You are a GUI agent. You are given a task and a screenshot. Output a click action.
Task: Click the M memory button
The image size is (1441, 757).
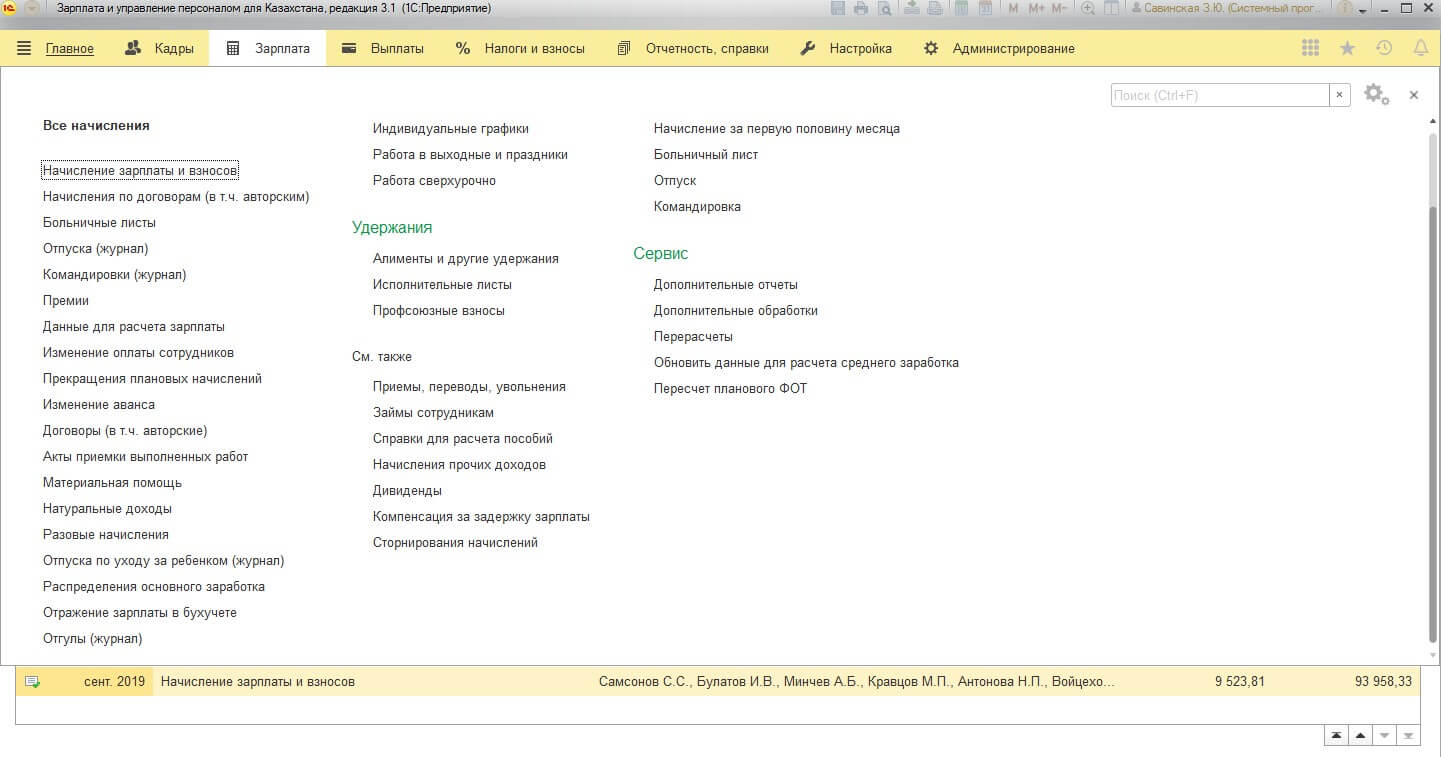(1013, 9)
